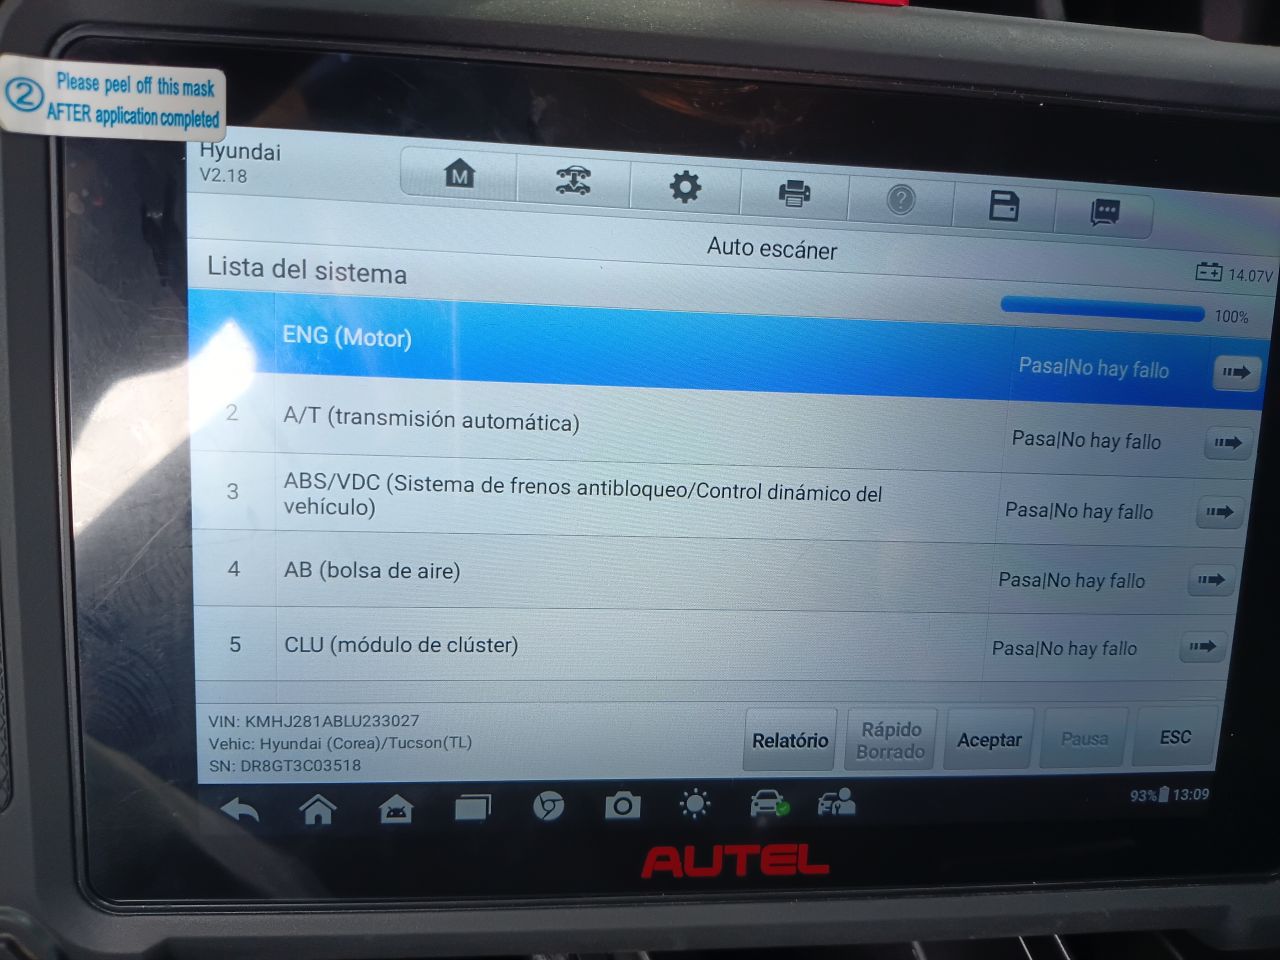The width and height of the screenshot is (1280, 960).
Task: Click the ESC button
Action: pos(1176,738)
